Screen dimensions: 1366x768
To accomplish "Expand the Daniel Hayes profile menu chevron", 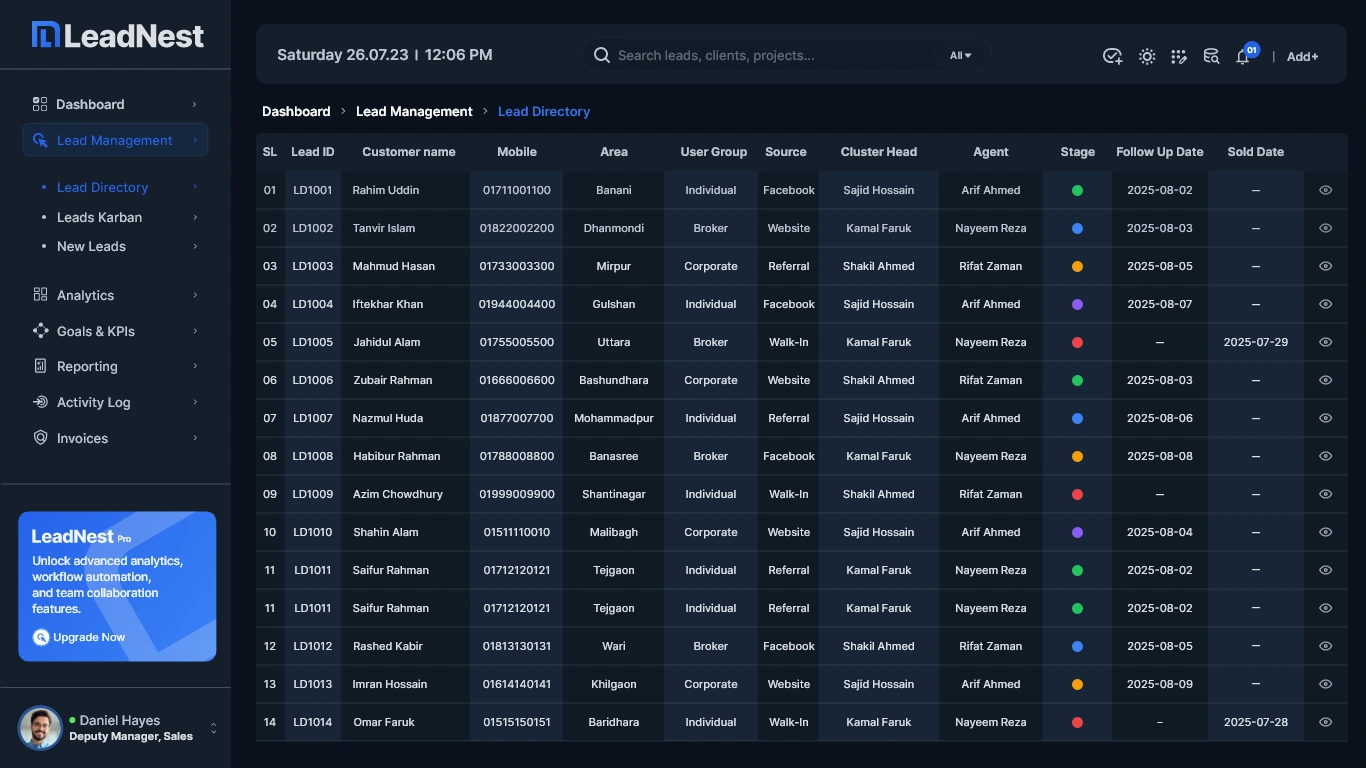I will (x=213, y=729).
